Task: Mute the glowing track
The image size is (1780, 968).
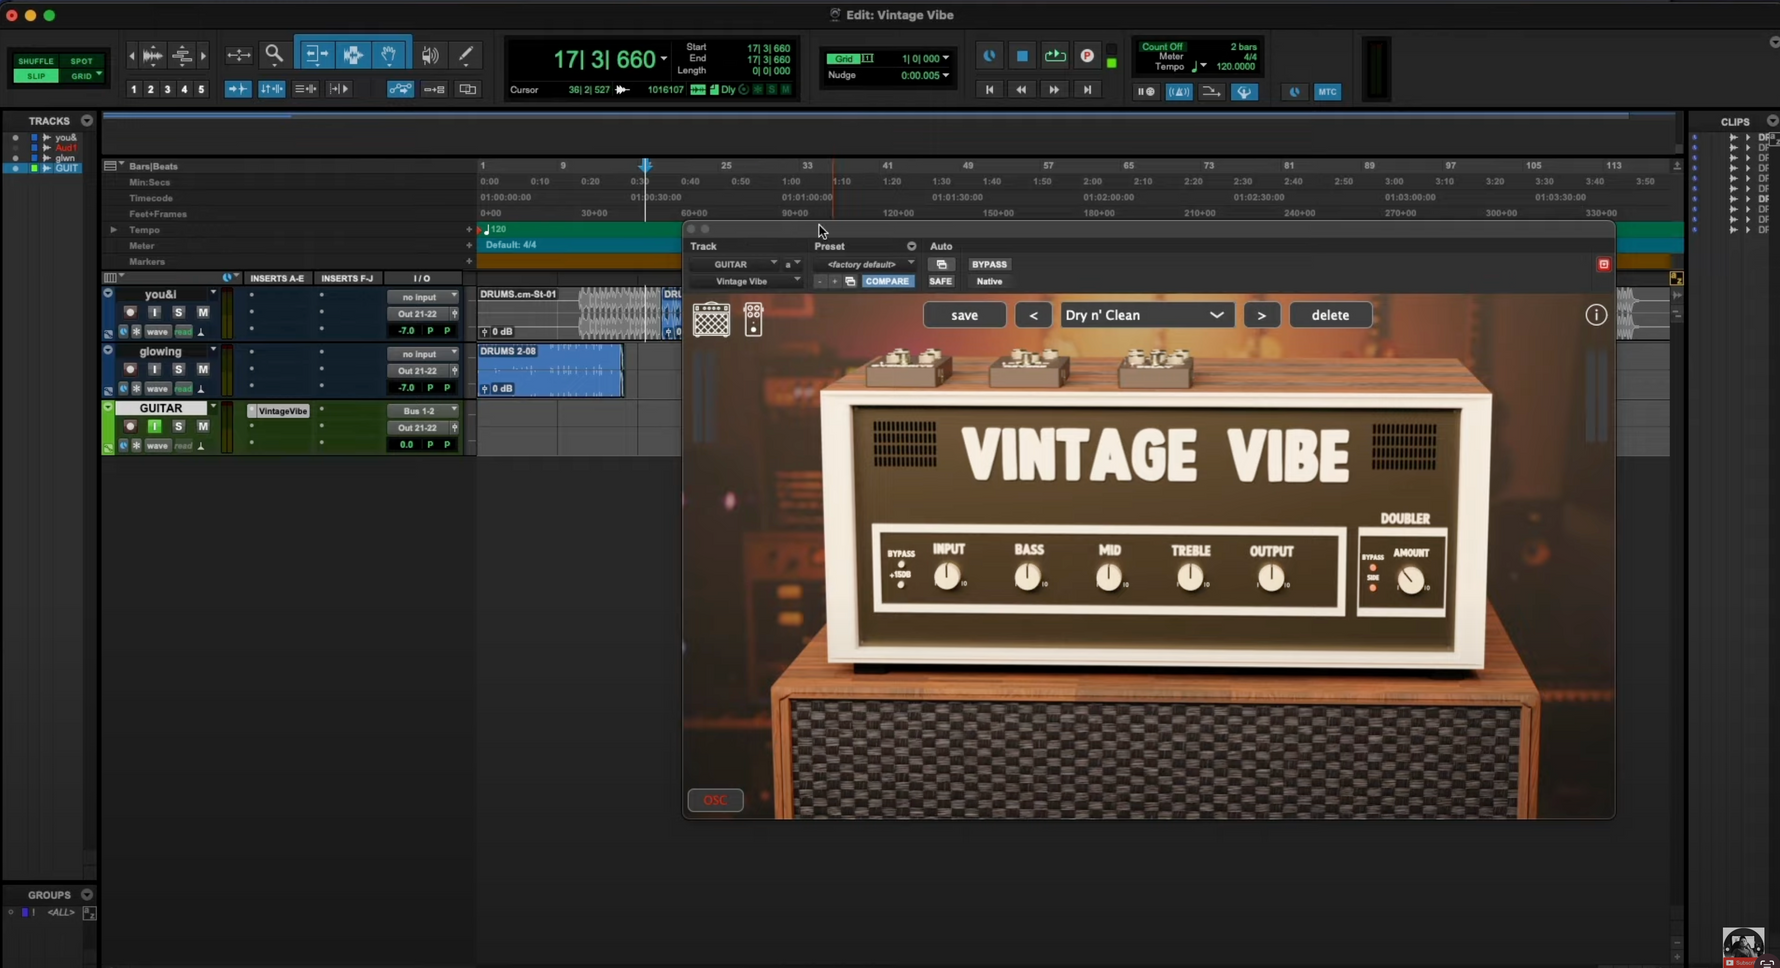Action: [x=203, y=369]
